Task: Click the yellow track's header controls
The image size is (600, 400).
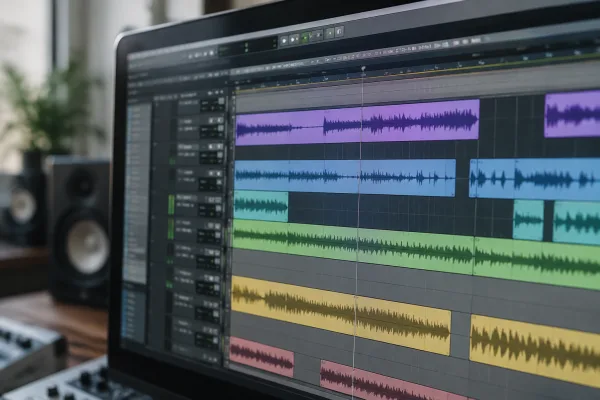Action: pos(196,282)
